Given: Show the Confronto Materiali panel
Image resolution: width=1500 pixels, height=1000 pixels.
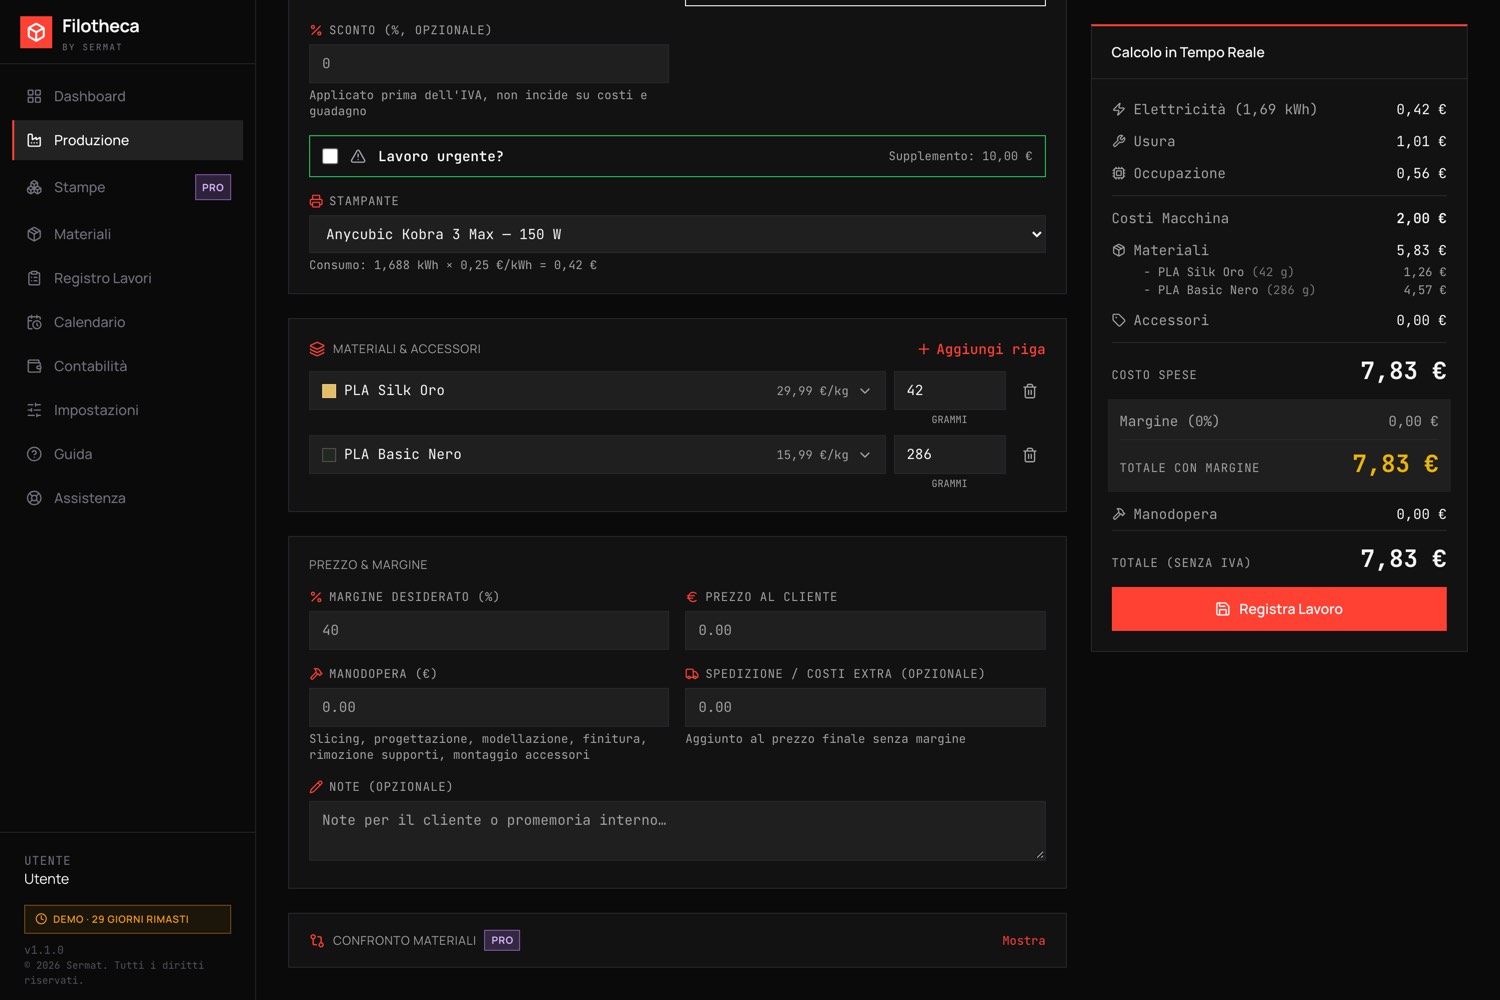Looking at the screenshot, I should click(1023, 941).
